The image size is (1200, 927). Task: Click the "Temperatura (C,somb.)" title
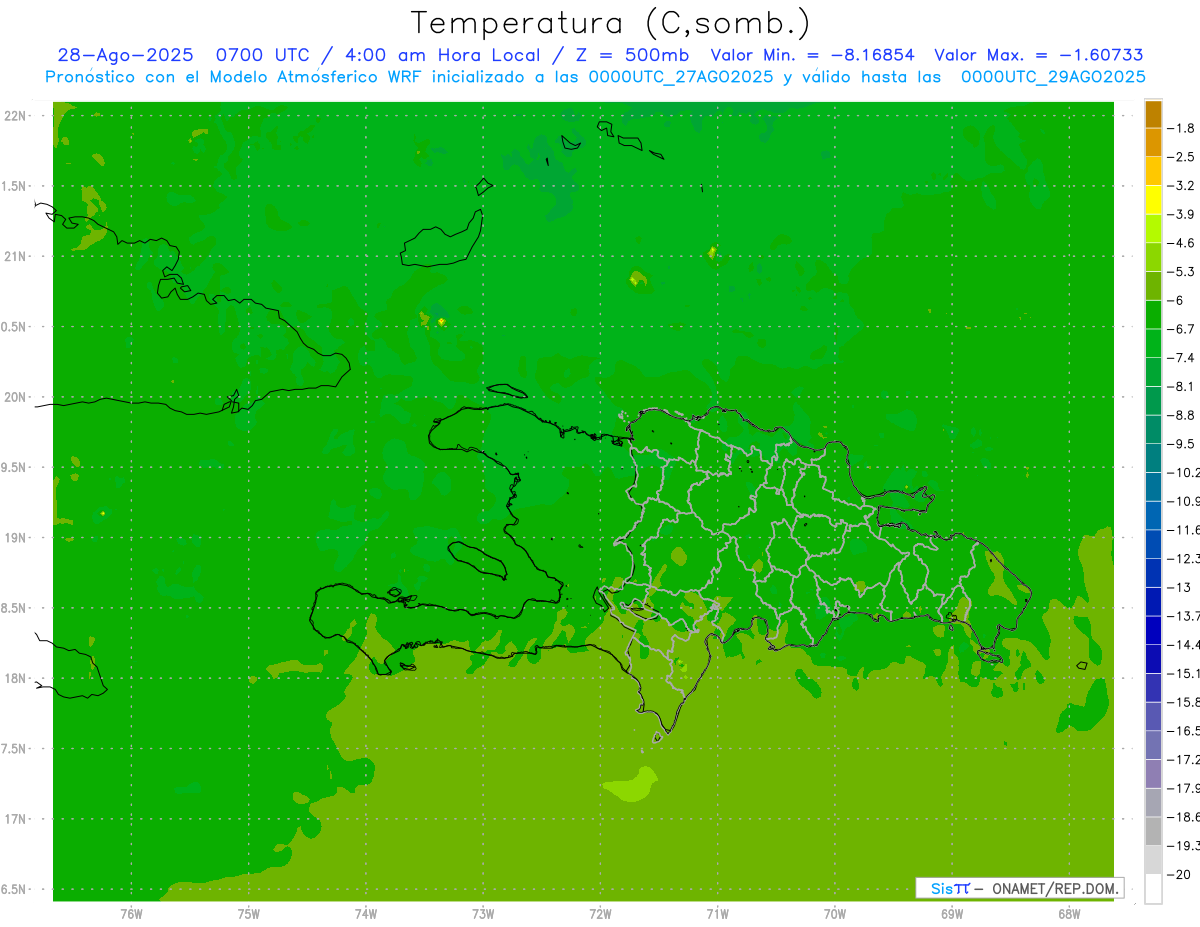point(611,23)
